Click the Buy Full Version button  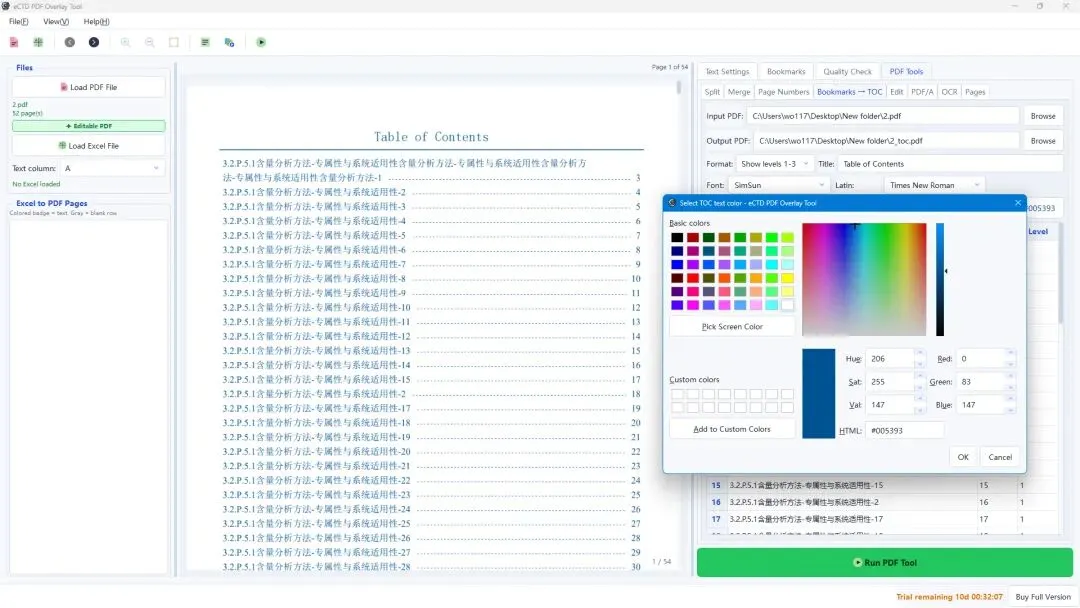pyautogui.click(x=1042, y=597)
